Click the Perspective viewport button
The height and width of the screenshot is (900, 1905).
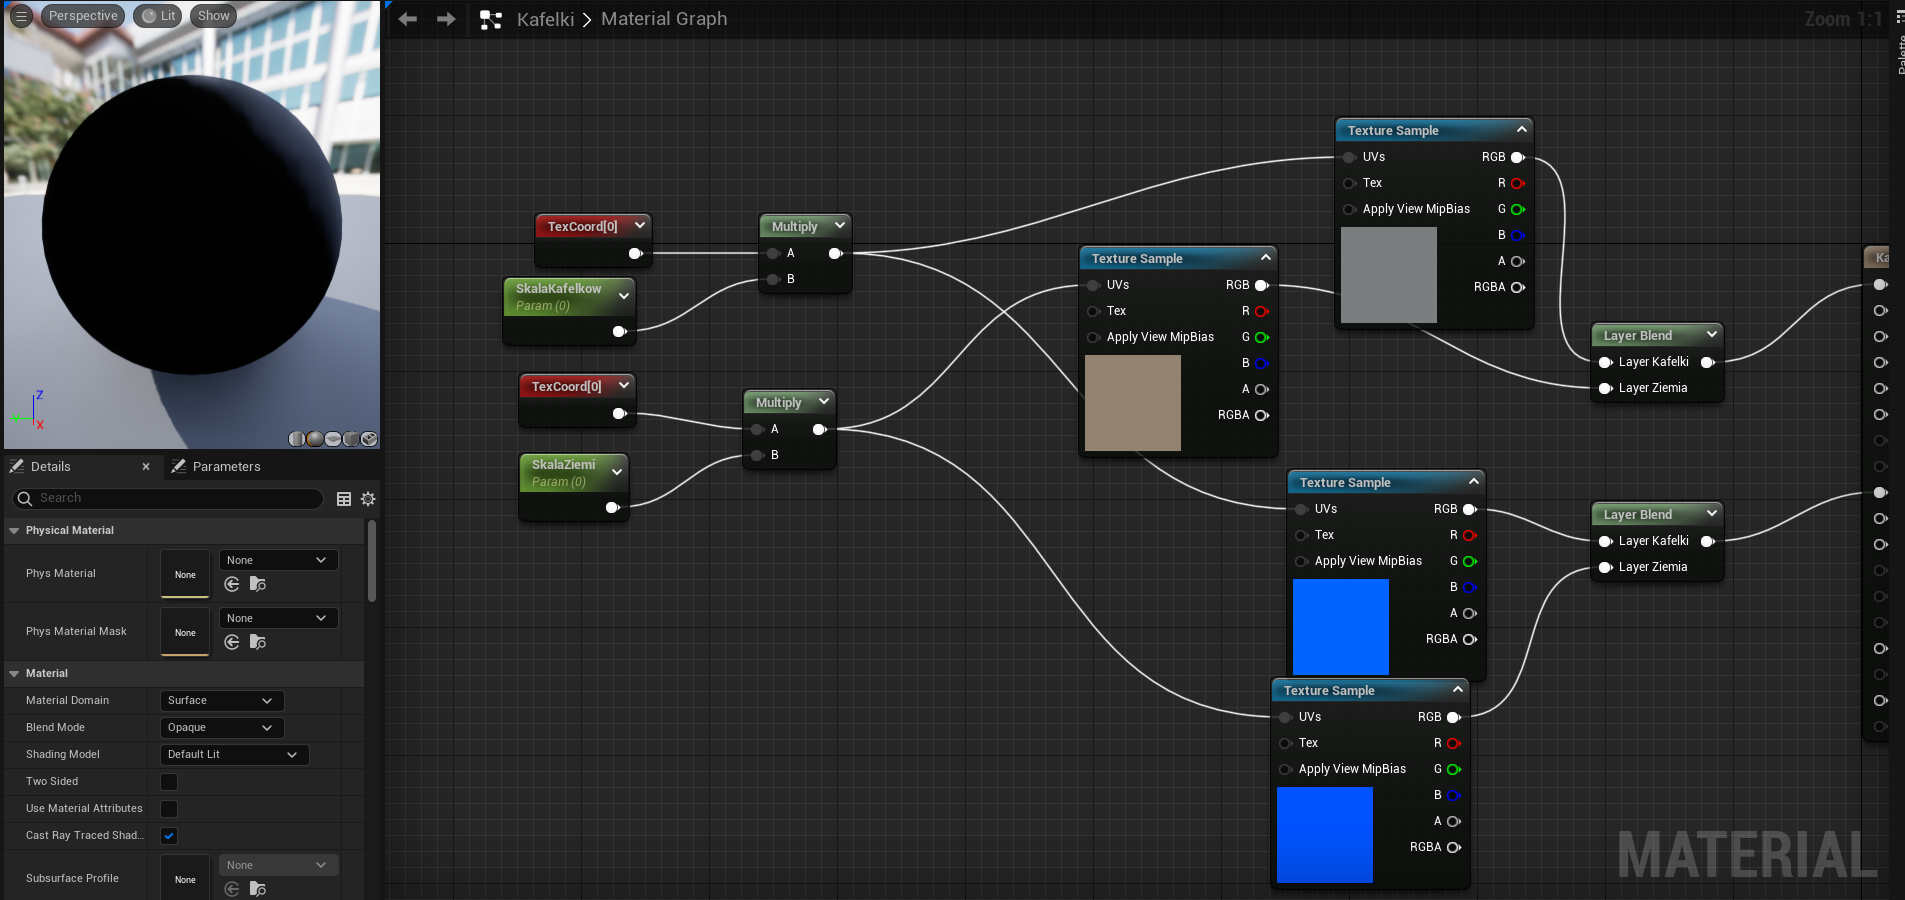pos(83,16)
